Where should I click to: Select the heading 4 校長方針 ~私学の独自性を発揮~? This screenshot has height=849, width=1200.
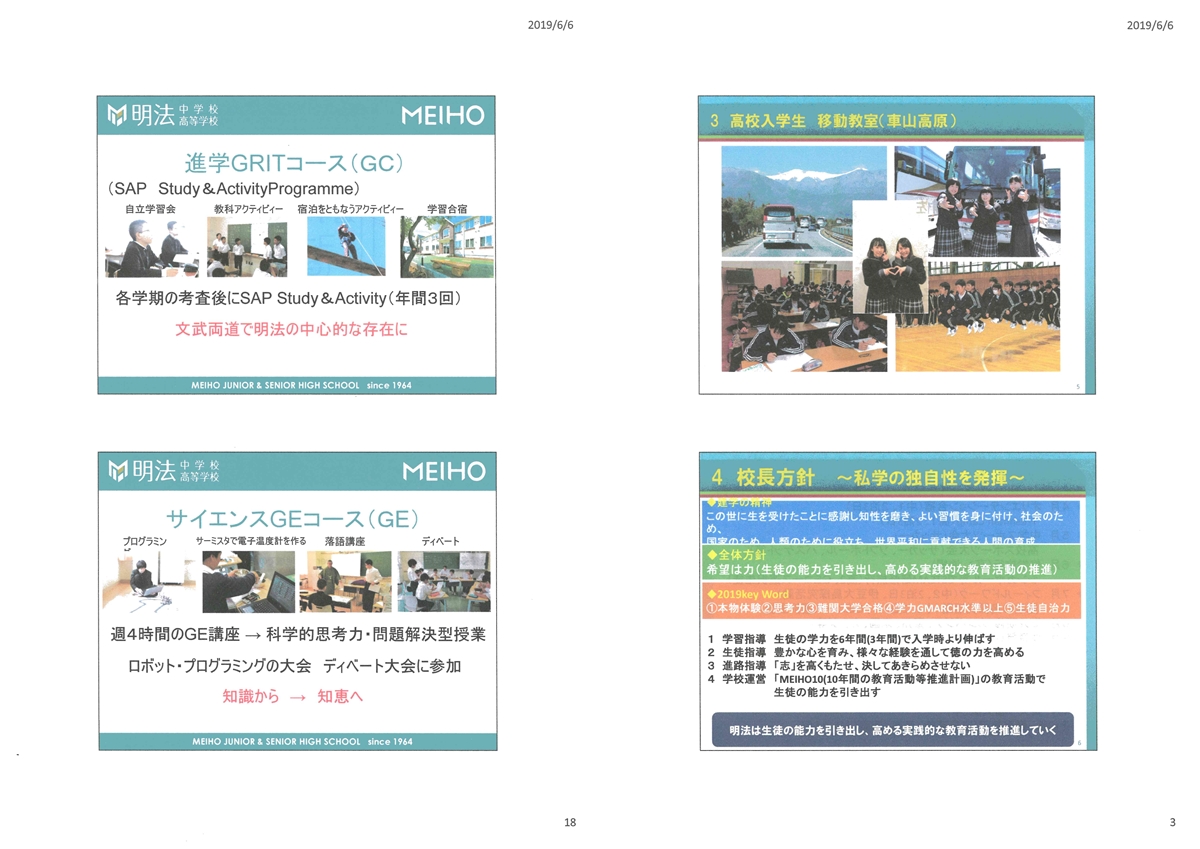[x=866, y=476]
